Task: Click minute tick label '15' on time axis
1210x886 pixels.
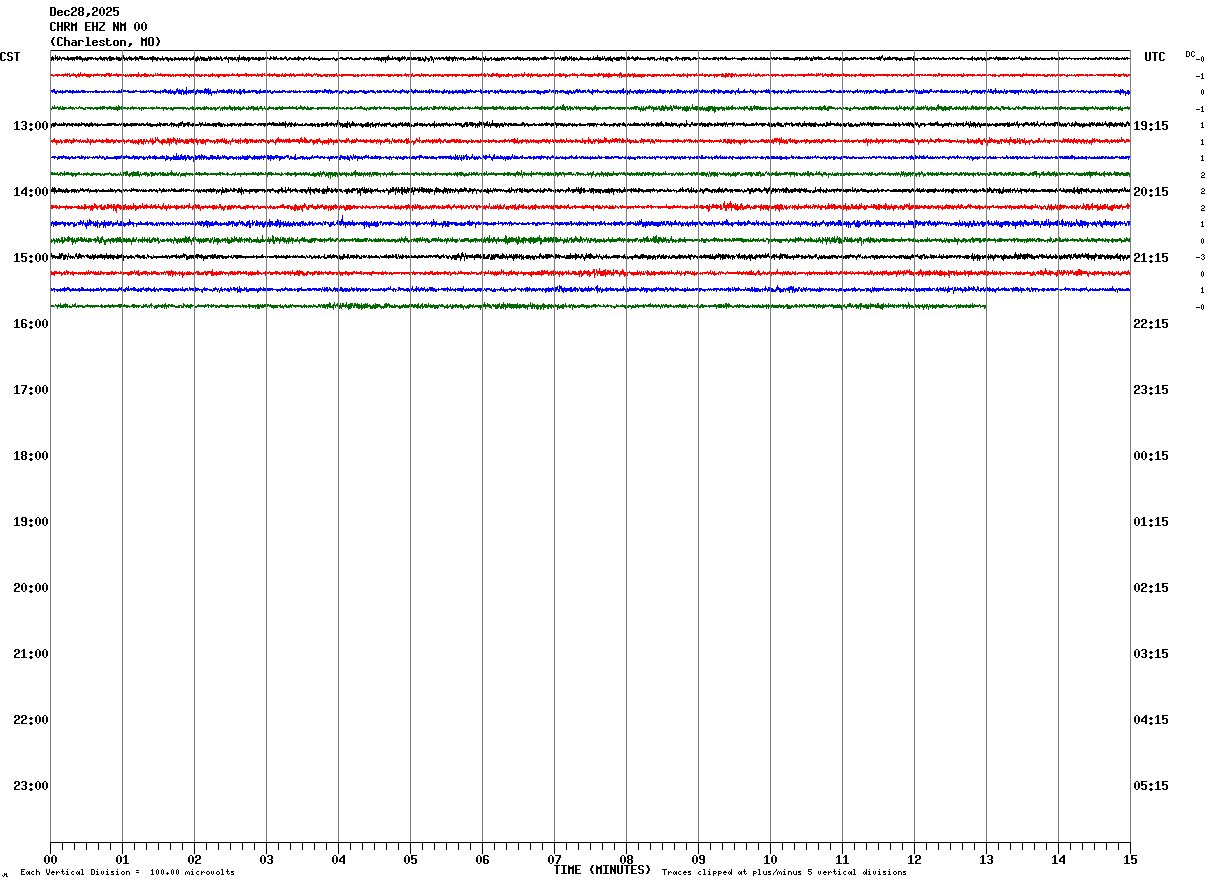Action: tap(1130, 860)
